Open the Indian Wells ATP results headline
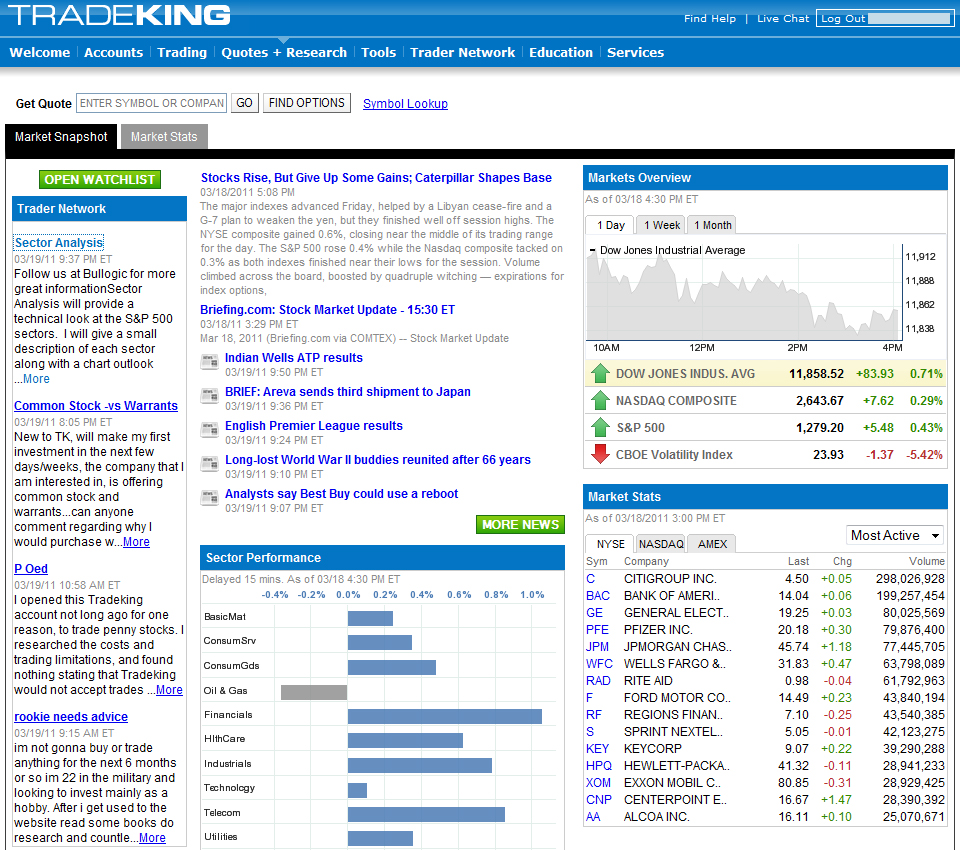960x850 pixels. pos(294,358)
